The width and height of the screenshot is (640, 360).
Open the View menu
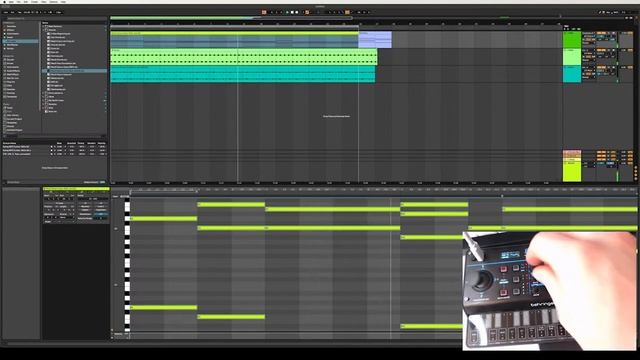pos(44,2)
